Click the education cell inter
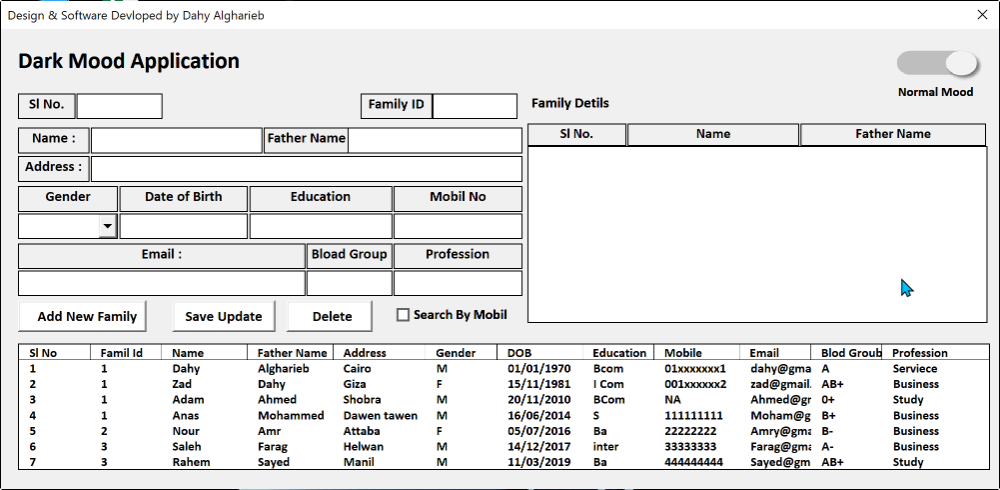Image resolution: width=1000 pixels, height=490 pixels. pyautogui.click(x=606, y=447)
